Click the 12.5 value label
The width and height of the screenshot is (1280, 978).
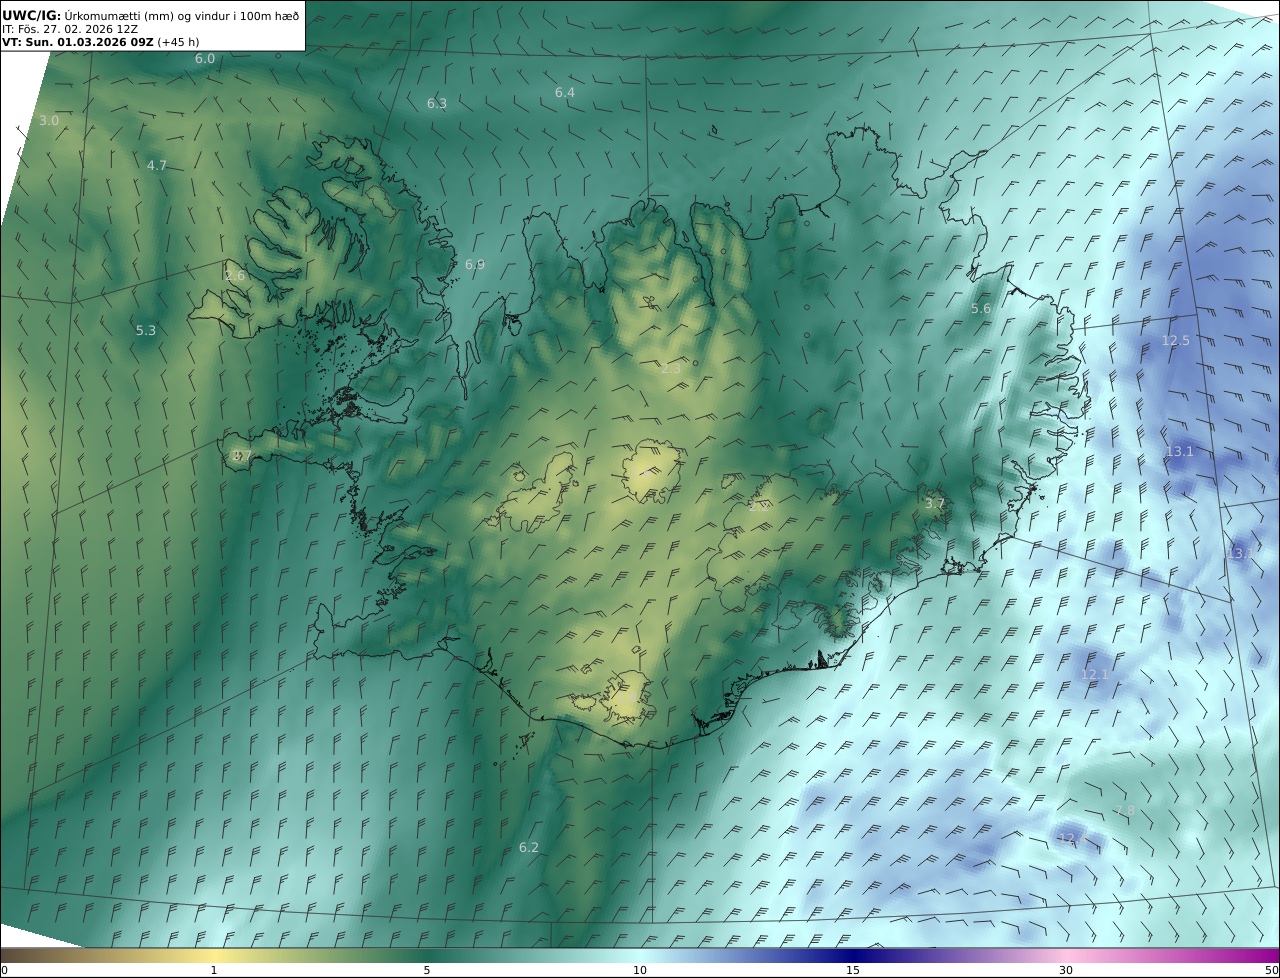pyautogui.click(x=1176, y=341)
